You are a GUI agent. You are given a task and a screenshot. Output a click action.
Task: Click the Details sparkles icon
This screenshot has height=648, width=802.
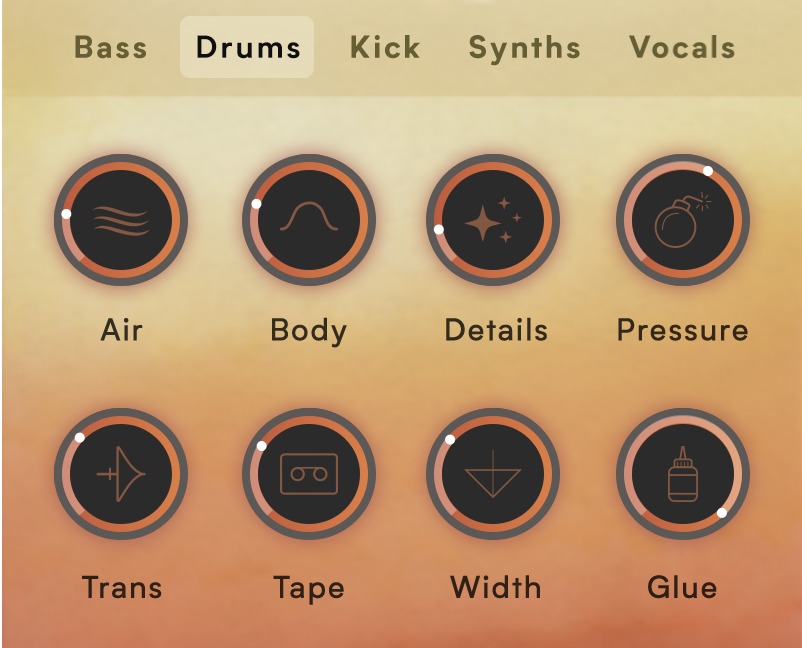(x=493, y=220)
